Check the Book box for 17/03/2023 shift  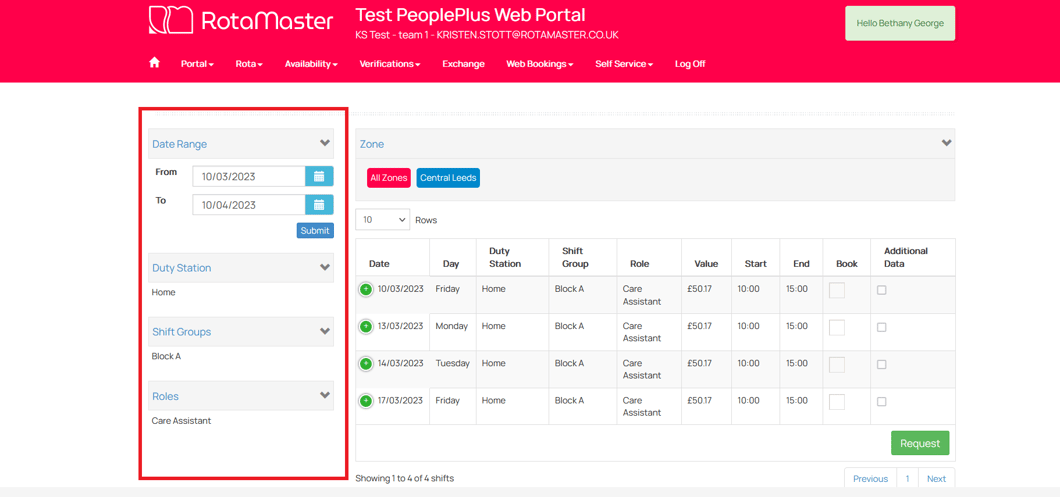point(837,401)
